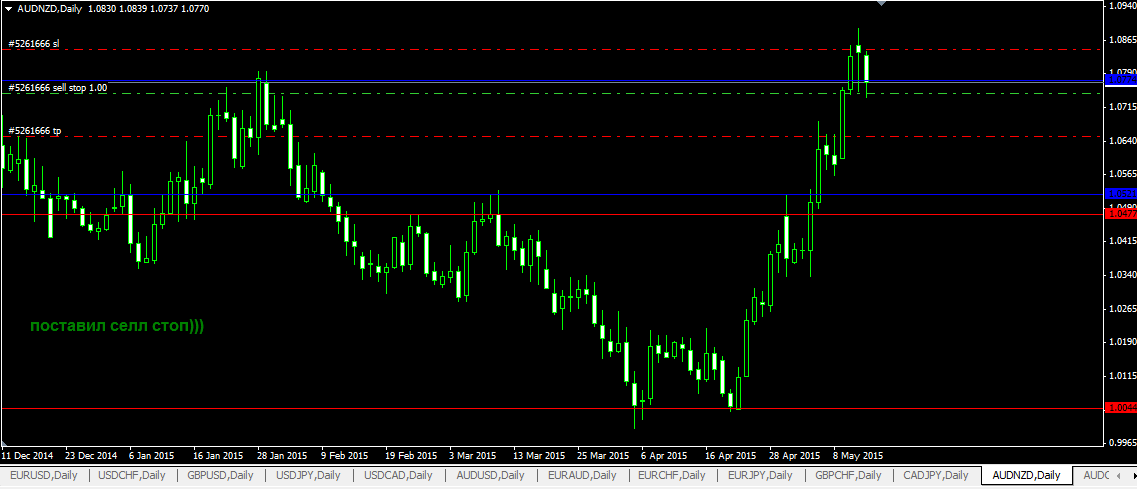Click the blue 1.0521 price label
The width and height of the screenshot is (1137, 489).
tap(1120, 194)
